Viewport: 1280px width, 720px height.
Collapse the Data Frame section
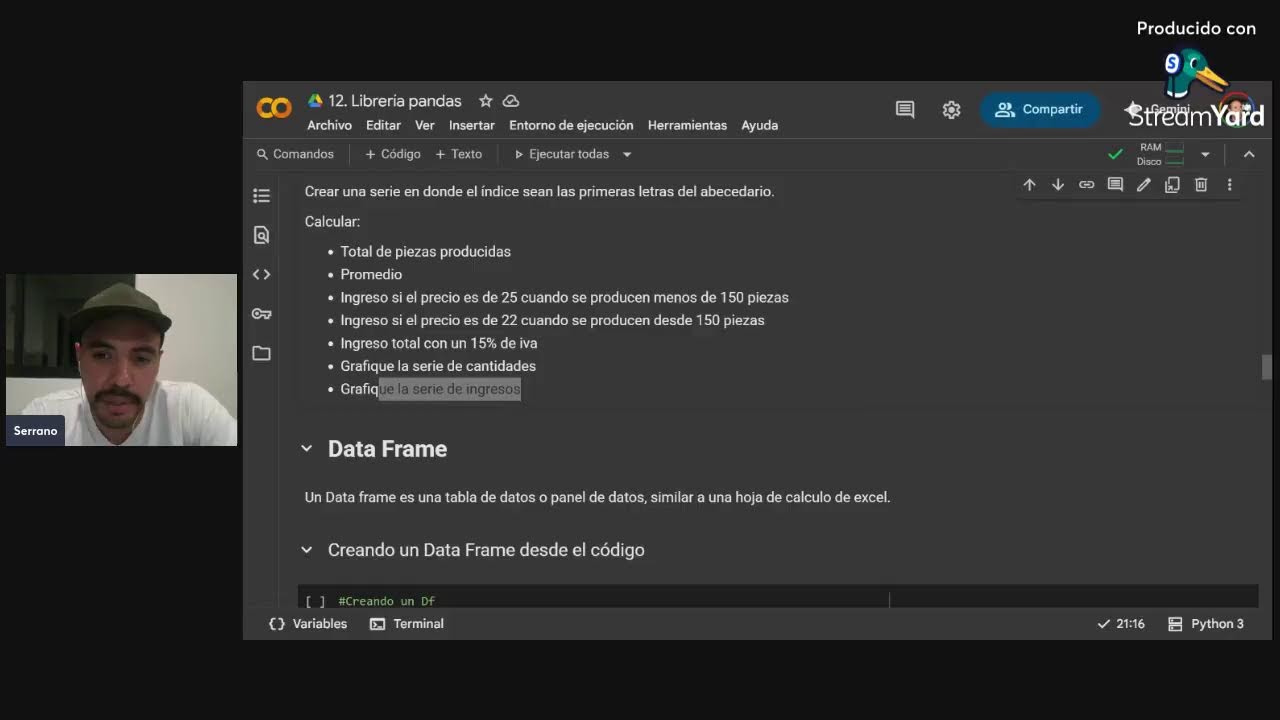(x=307, y=449)
